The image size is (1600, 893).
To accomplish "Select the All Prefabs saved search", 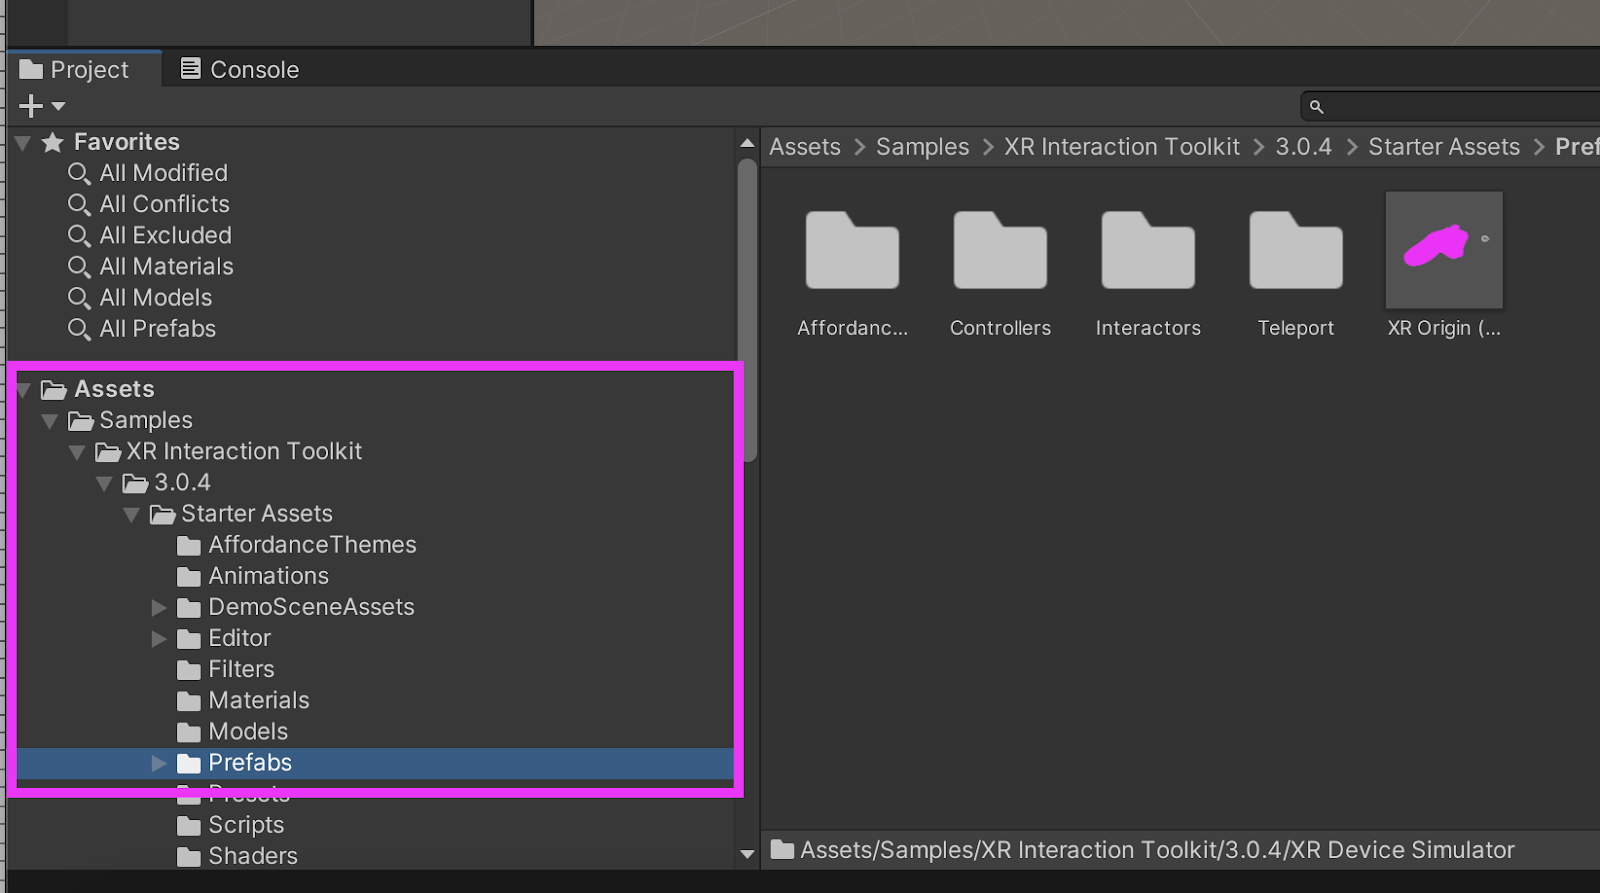I will tap(157, 328).
